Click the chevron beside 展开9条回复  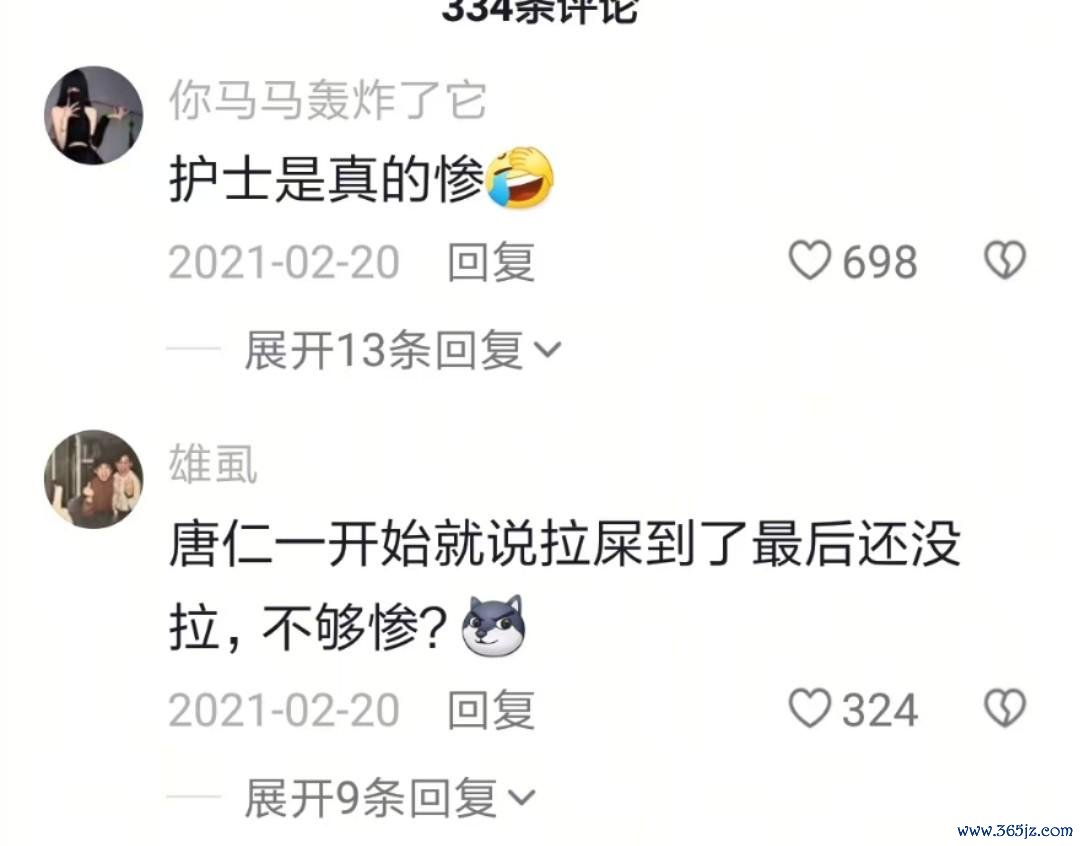521,798
